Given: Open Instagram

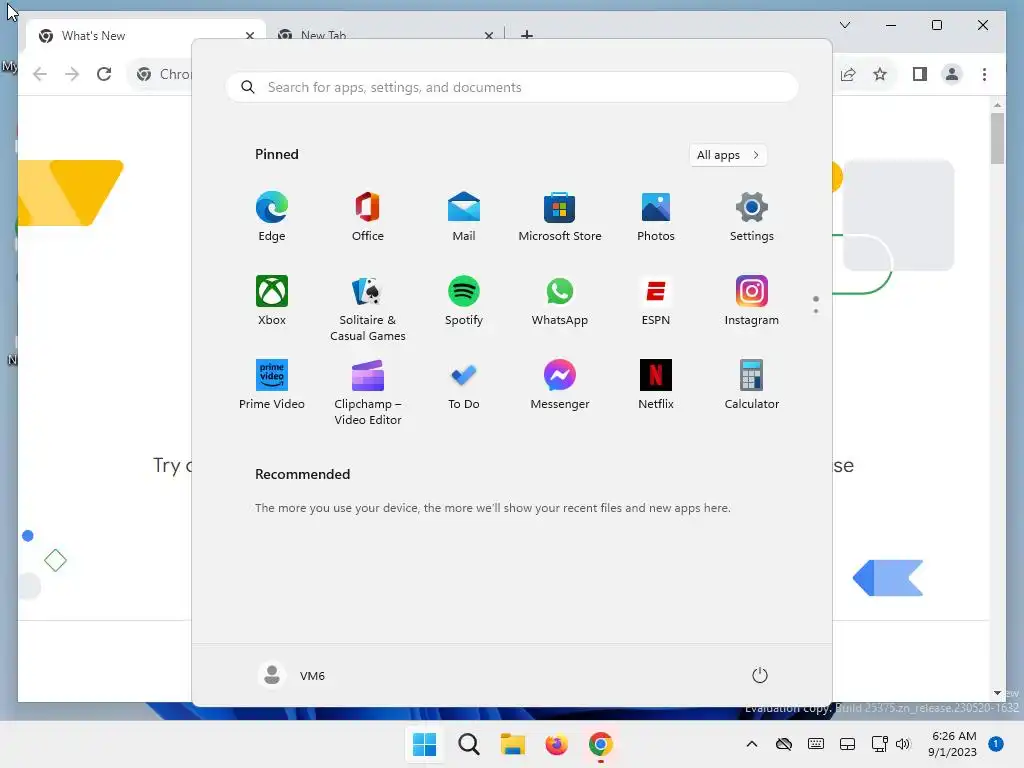Looking at the screenshot, I should click(752, 300).
